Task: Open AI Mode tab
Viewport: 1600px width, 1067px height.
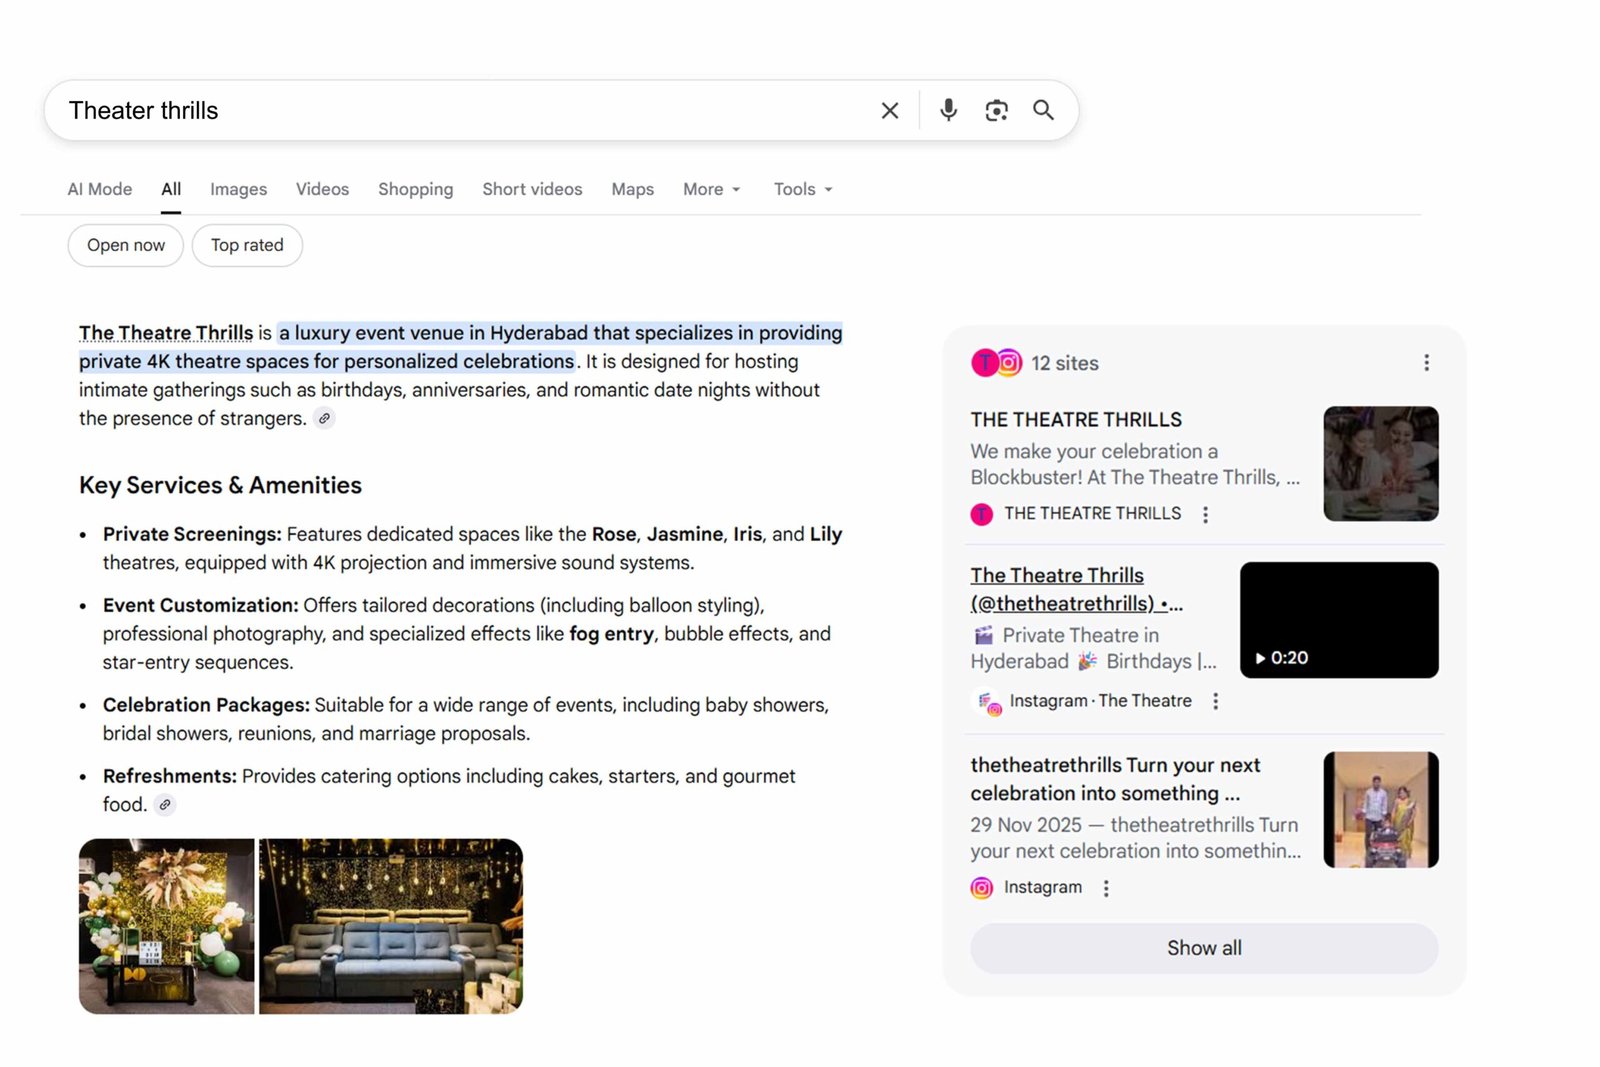Action: (x=100, y=189)
